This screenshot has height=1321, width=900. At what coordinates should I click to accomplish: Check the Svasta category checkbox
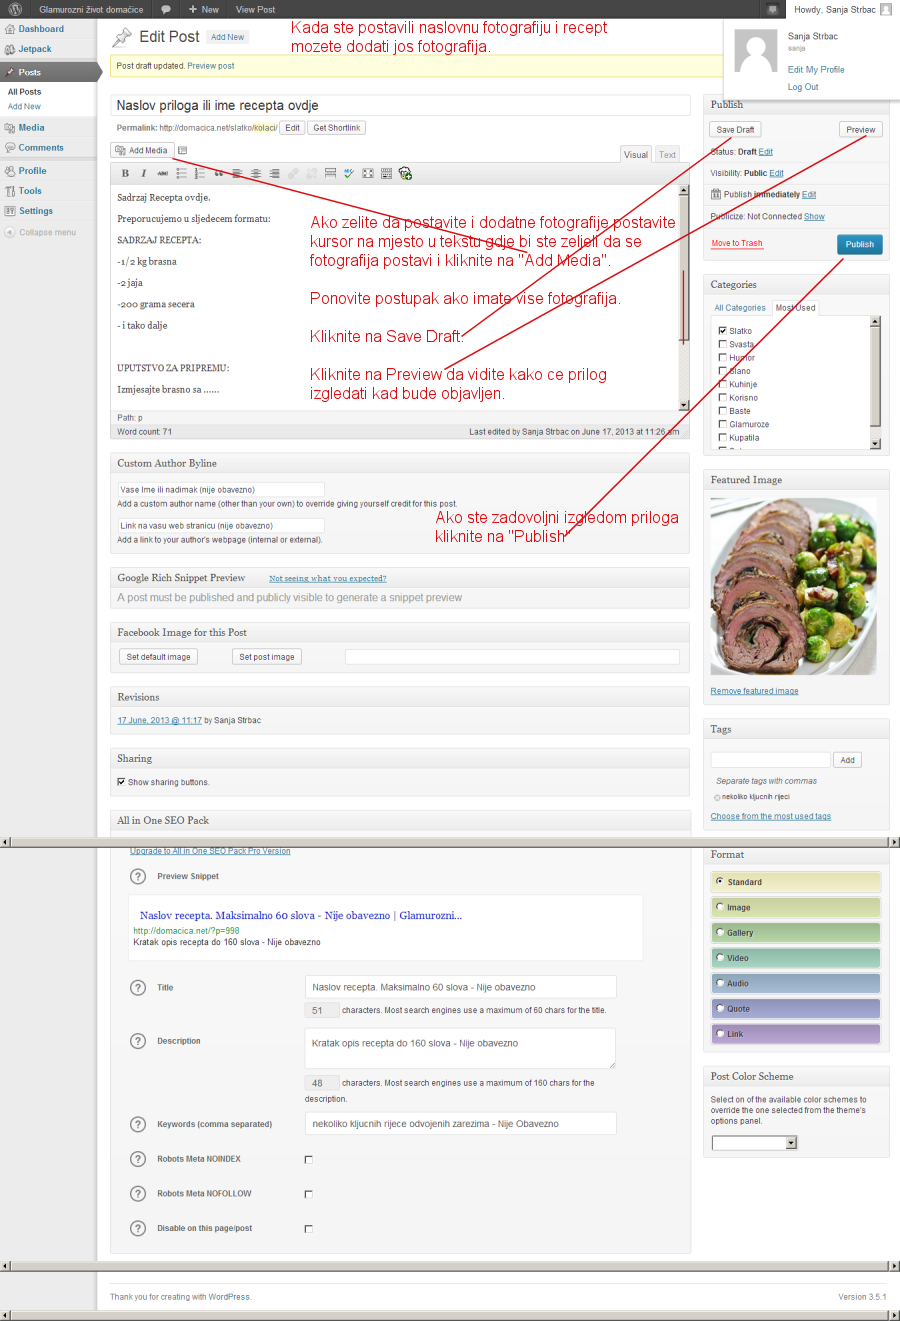722,344
